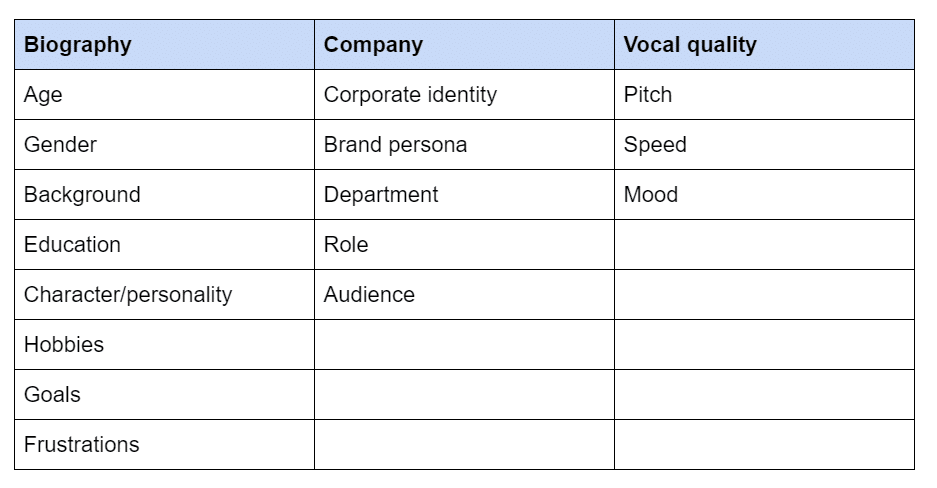
Task: Select the Age cell
Action: (164, 94)
